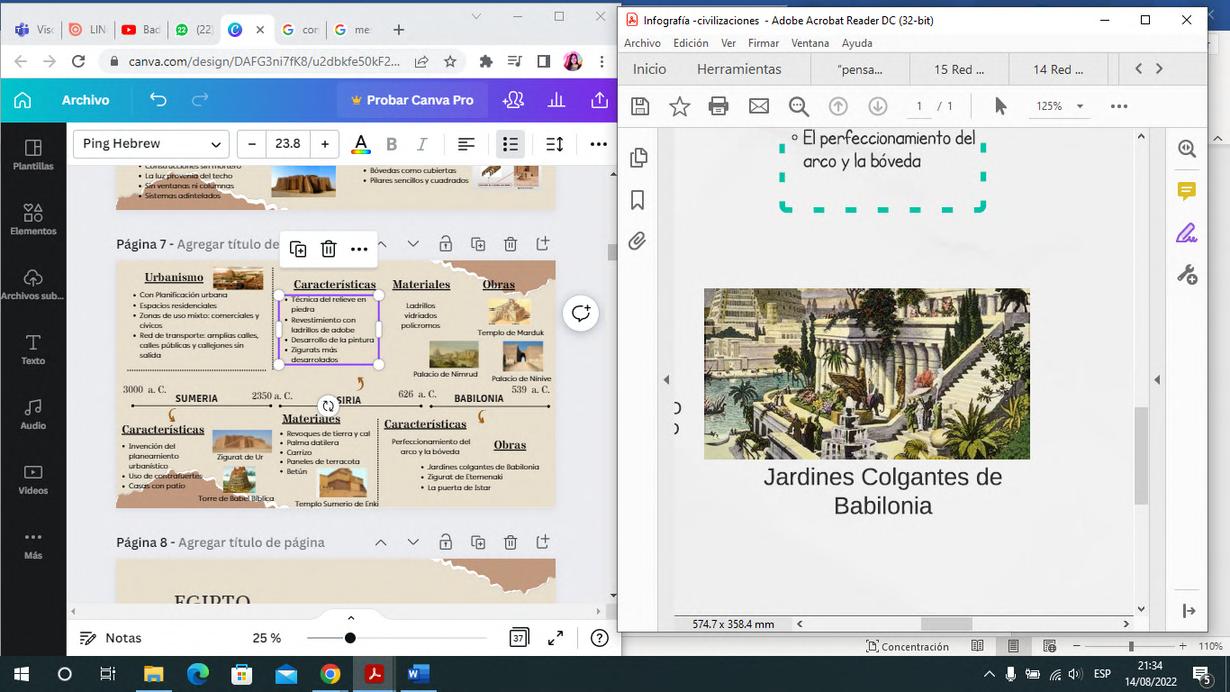Open the 125% zoom level dropdown in Acrobat
This screenshot has height=692, width=1230.
1079,106
